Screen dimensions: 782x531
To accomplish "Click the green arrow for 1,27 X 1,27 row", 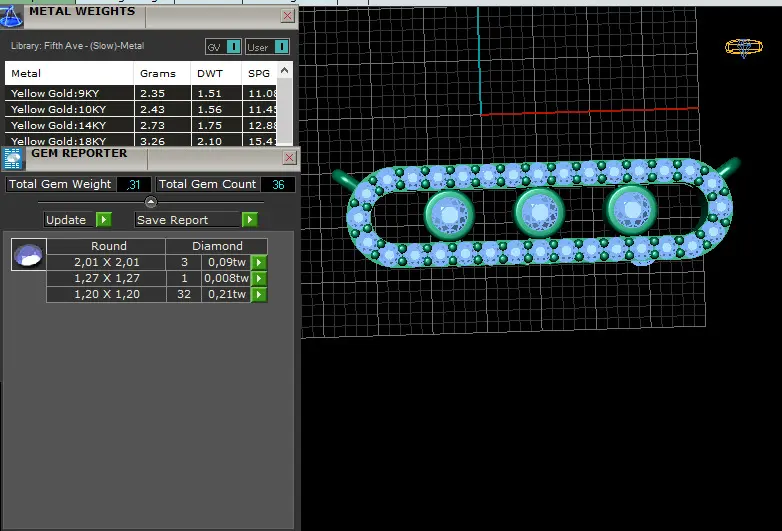I will click(x=259, y=278).
